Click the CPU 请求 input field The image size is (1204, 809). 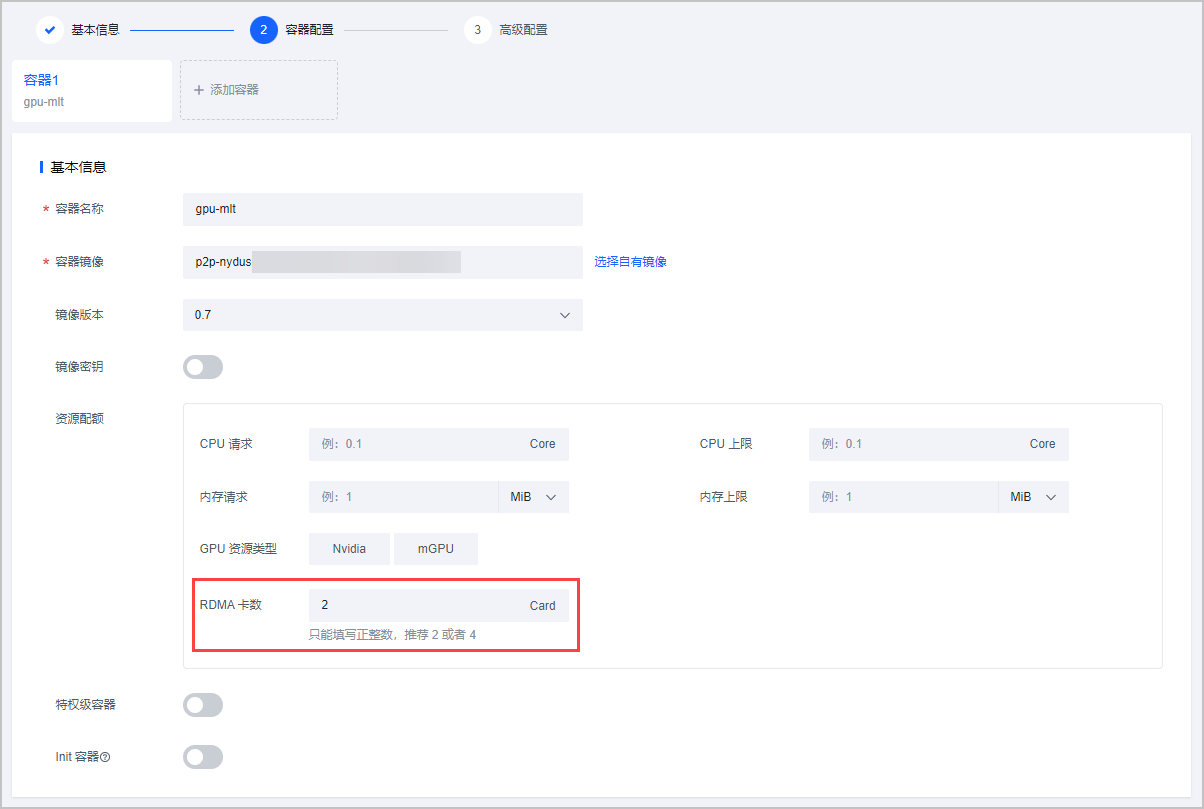(438, 444)
